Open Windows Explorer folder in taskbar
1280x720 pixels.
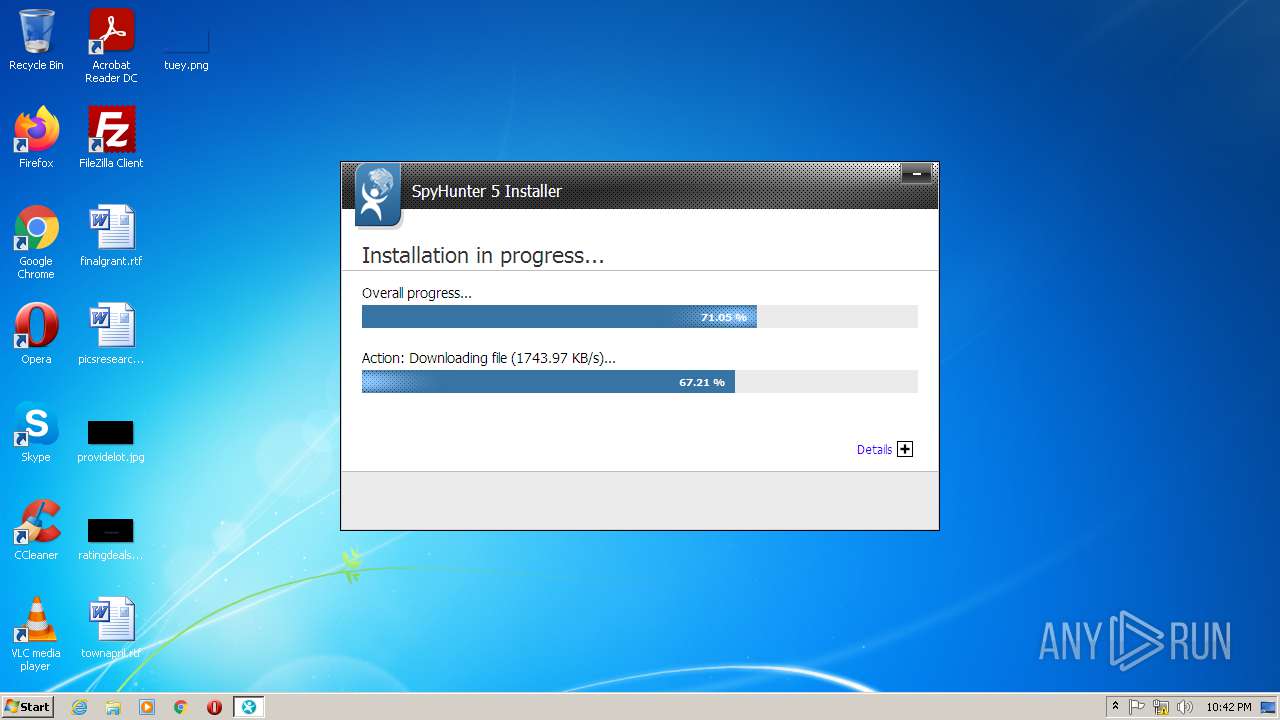tap(113, 707)
